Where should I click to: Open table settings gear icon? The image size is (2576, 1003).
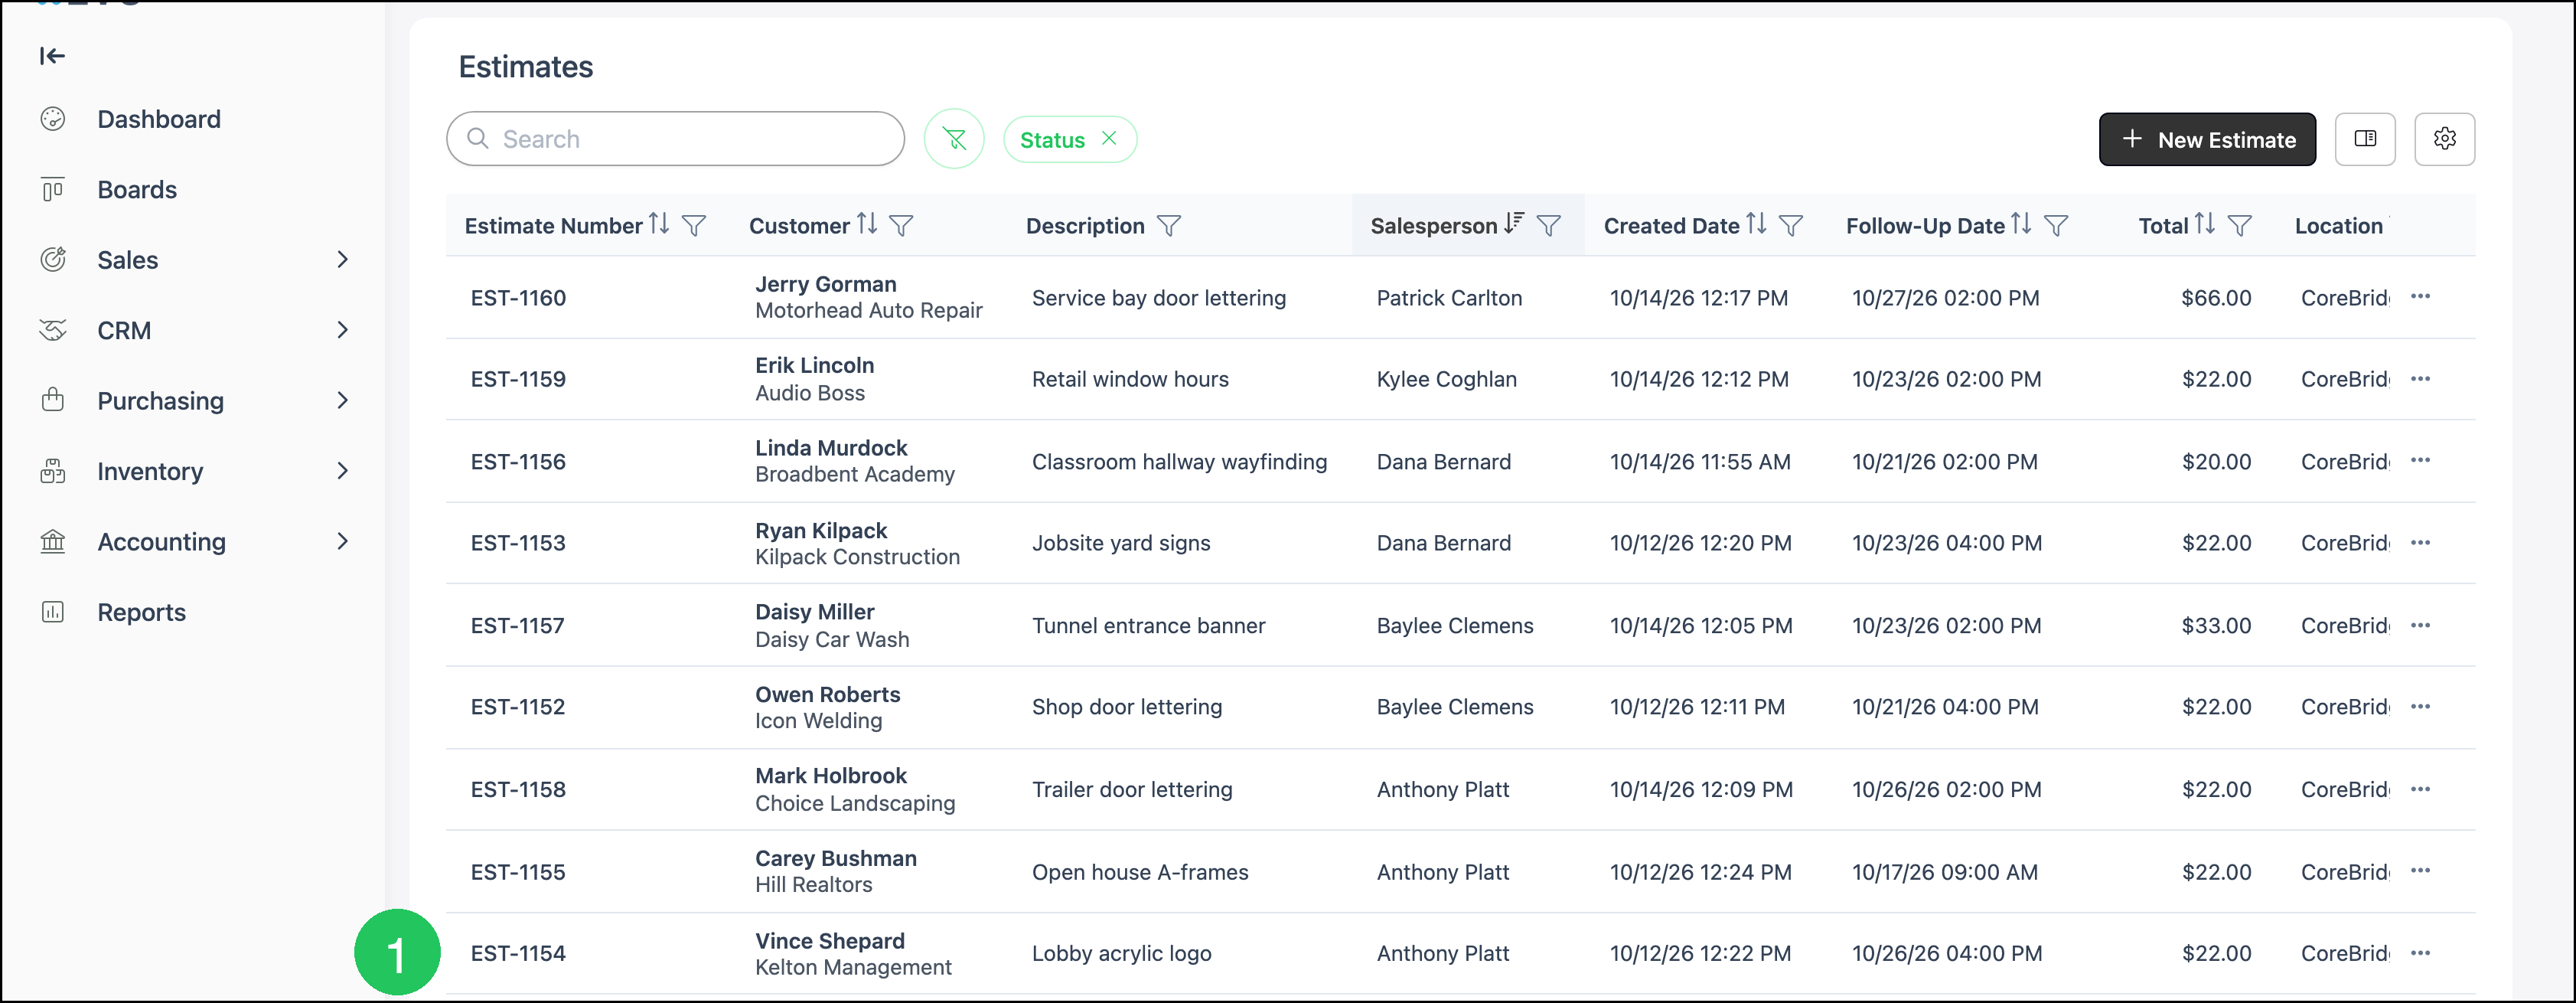[x=2444, y=139]
